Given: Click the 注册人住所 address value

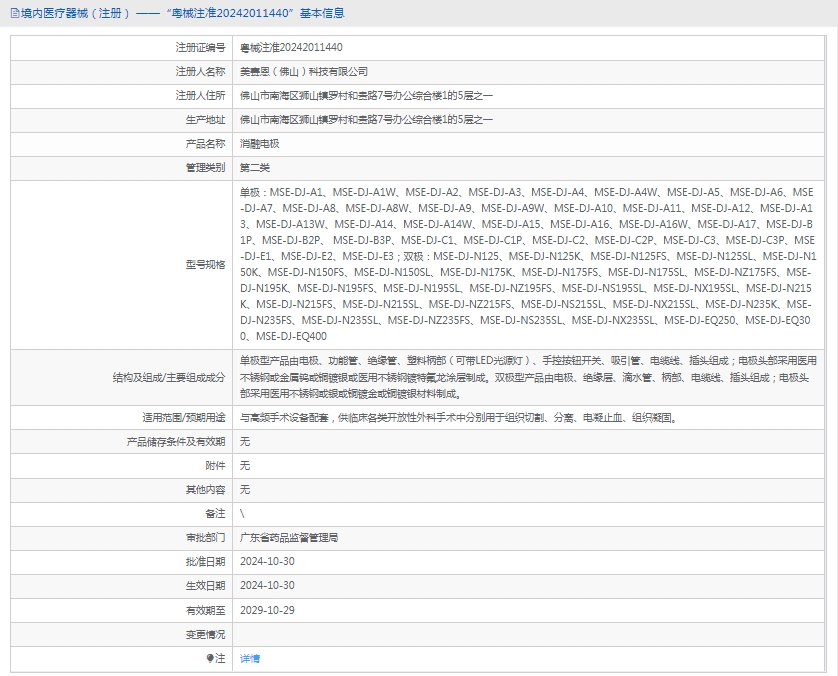Looking at the screenshot, I should click(x=366, y=95).
